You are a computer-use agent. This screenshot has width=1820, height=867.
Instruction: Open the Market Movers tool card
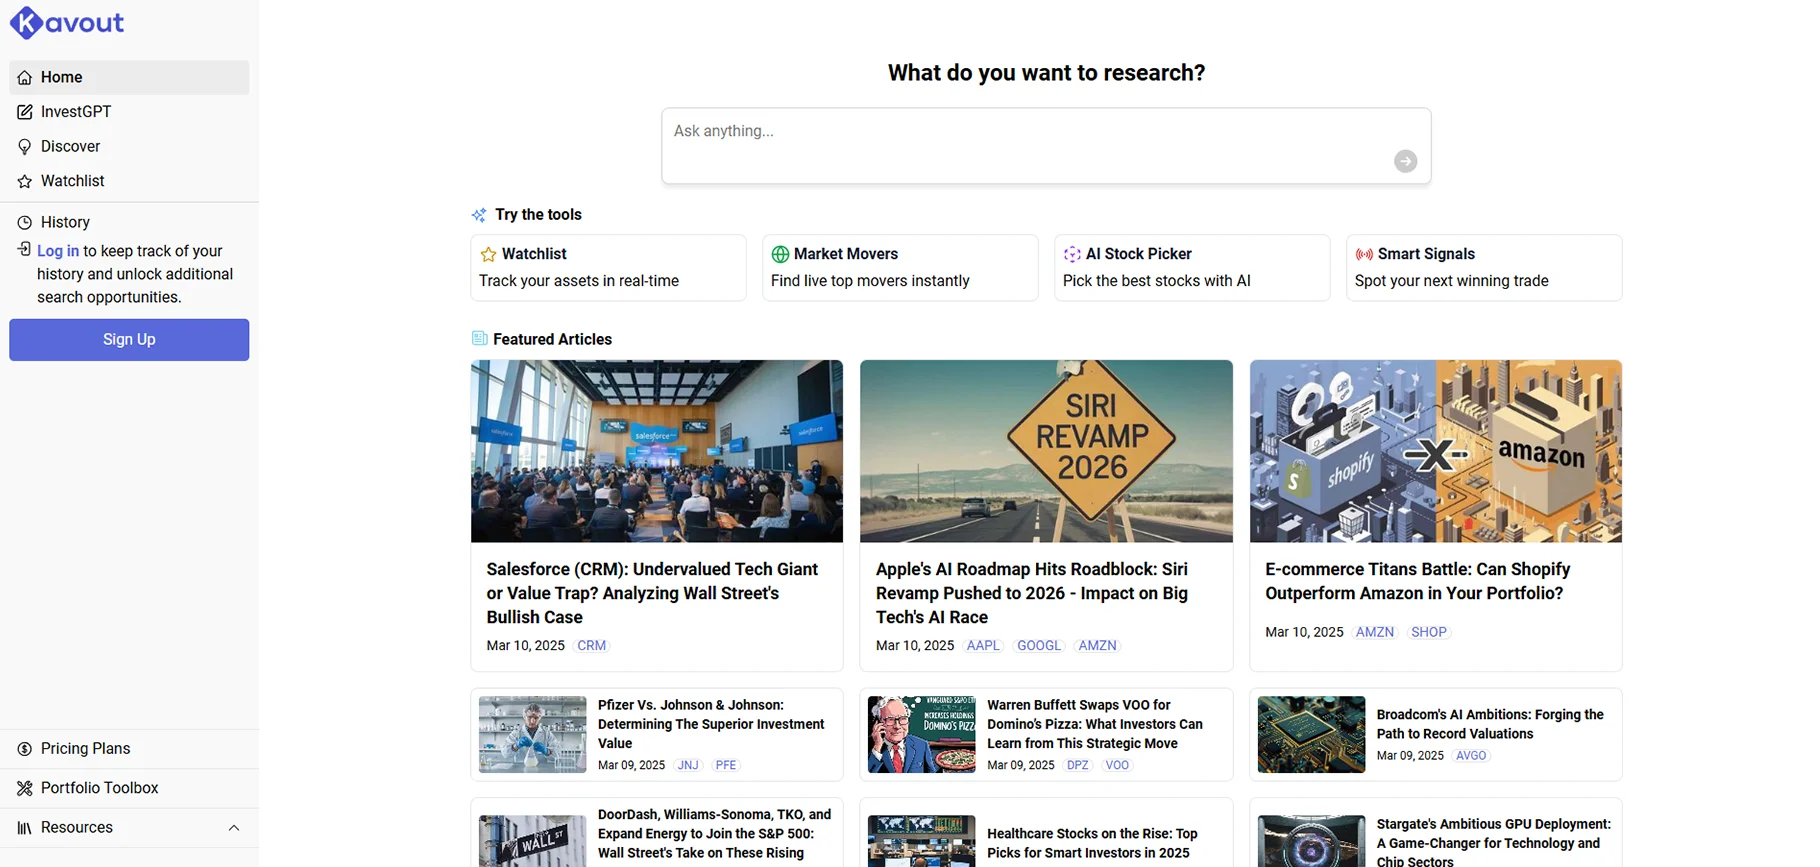coord(900,268)
